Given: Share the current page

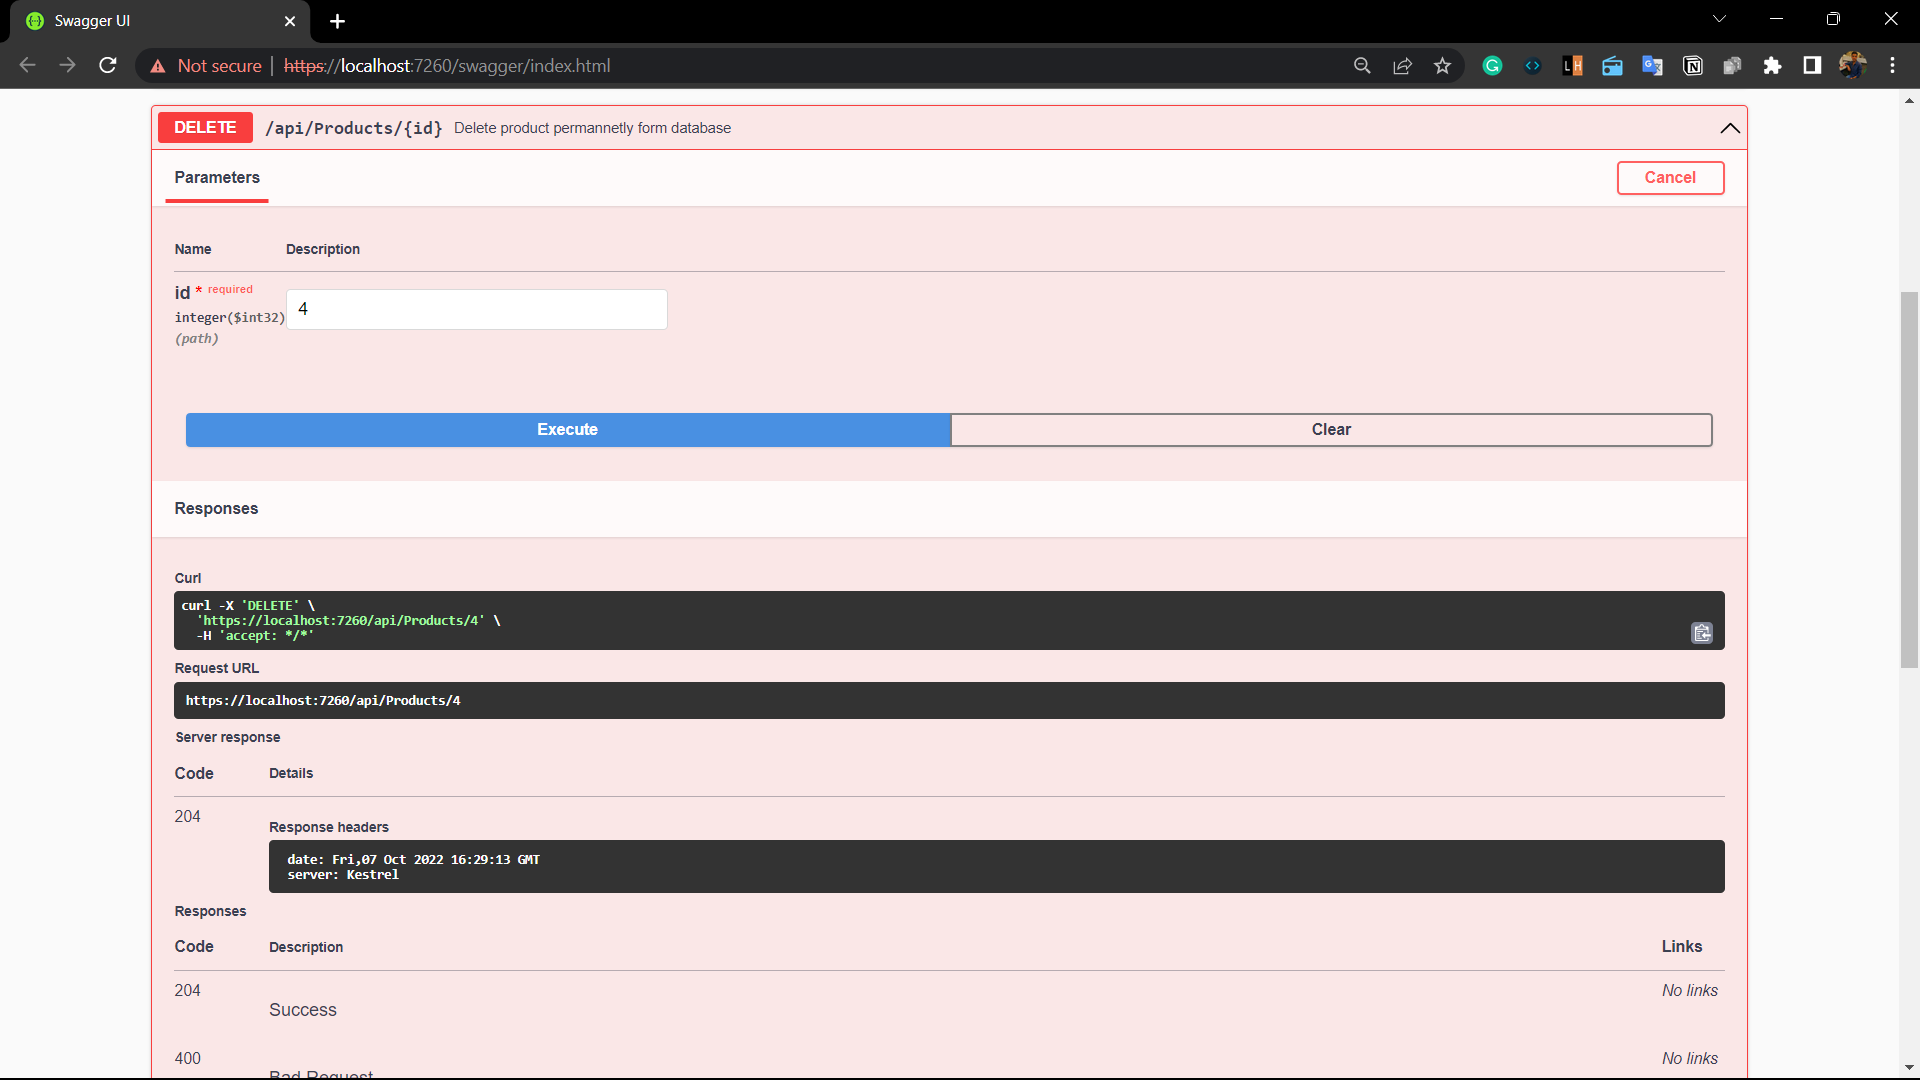Looking at the screenshot, I should click(1402, 65).
